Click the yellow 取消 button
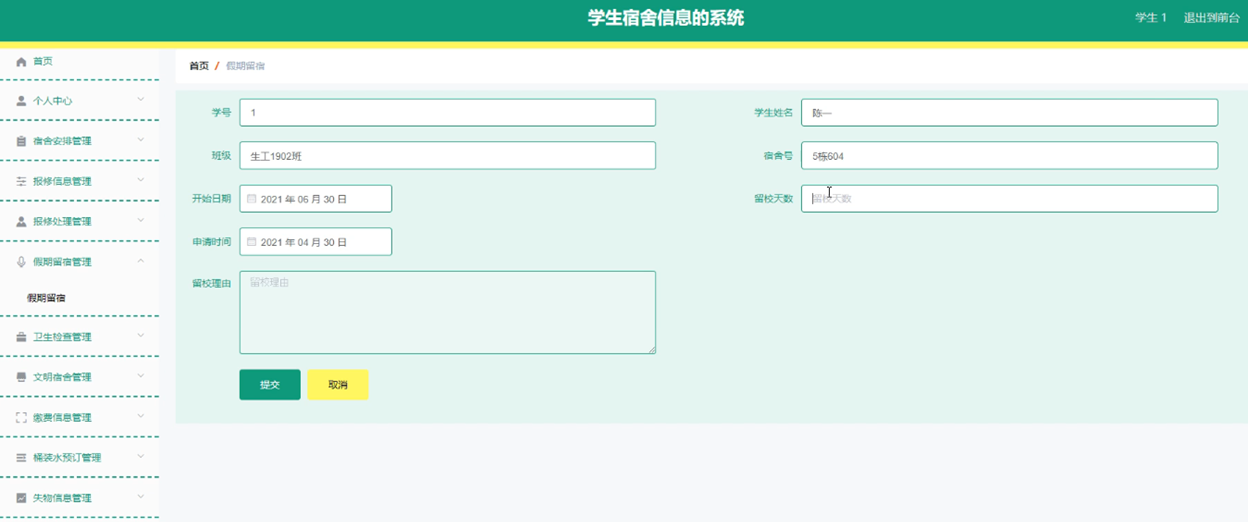The width and height of the screenshot is (1250, 522). (x=338, y=385)
